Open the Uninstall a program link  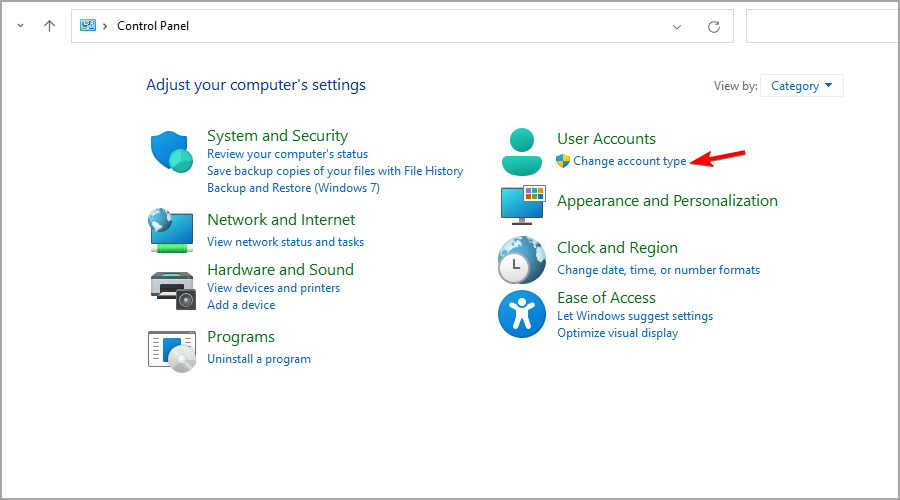259,359
